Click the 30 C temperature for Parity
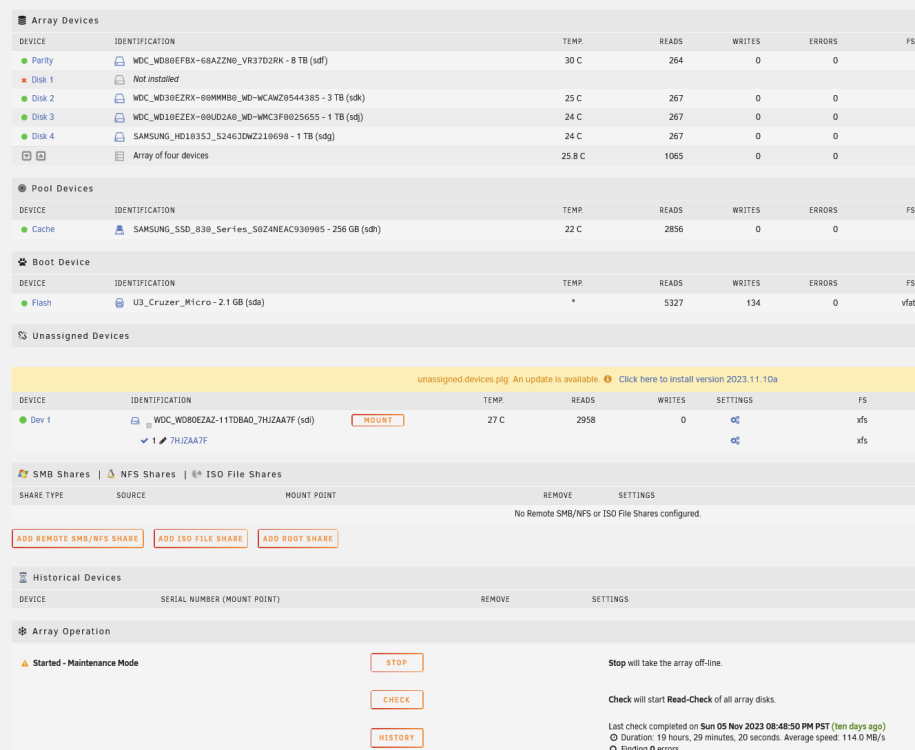This screenshot has height=750, width=915. click(573, 61)
